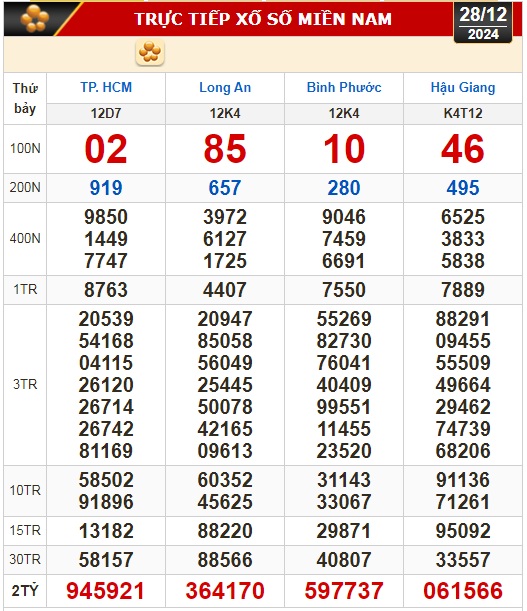
Task: Select 10TR number 58502
Action: click(106, 480)
